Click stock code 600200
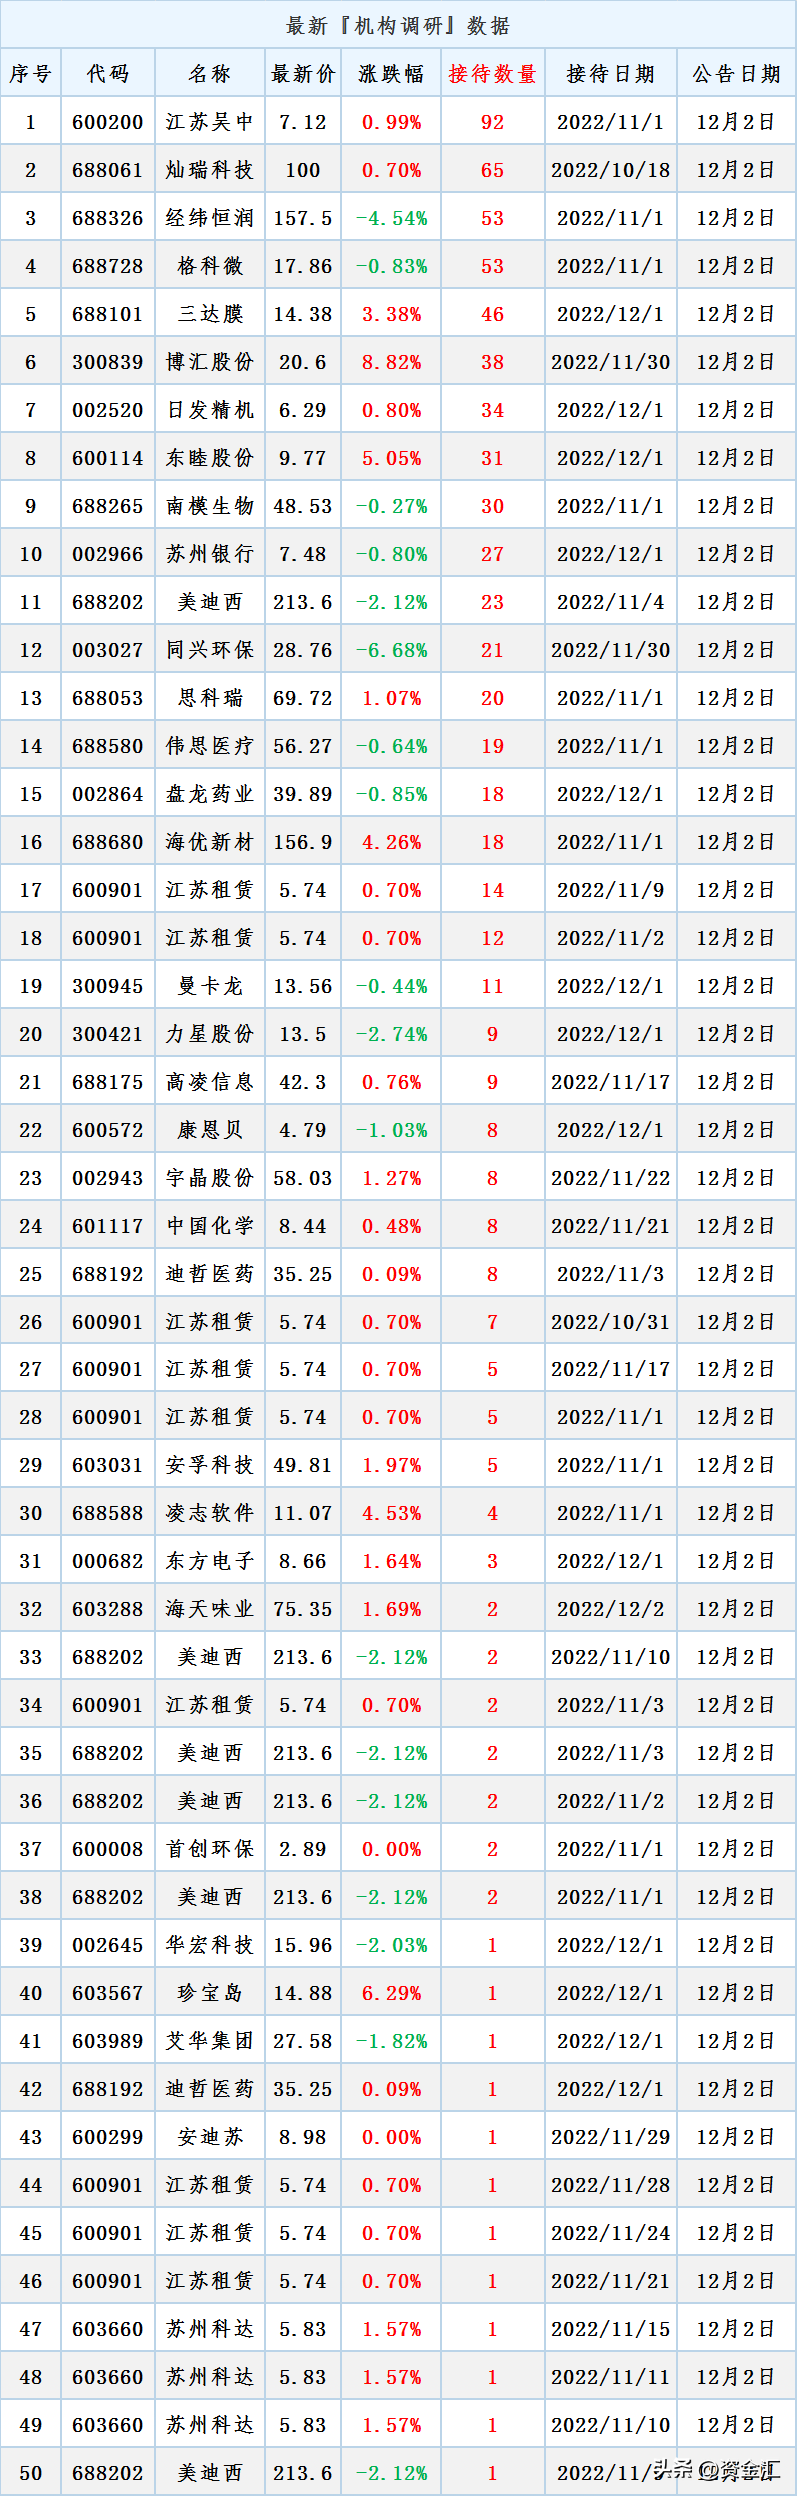The height and width of the screenshot is (2497, 798). coord(108,122)
